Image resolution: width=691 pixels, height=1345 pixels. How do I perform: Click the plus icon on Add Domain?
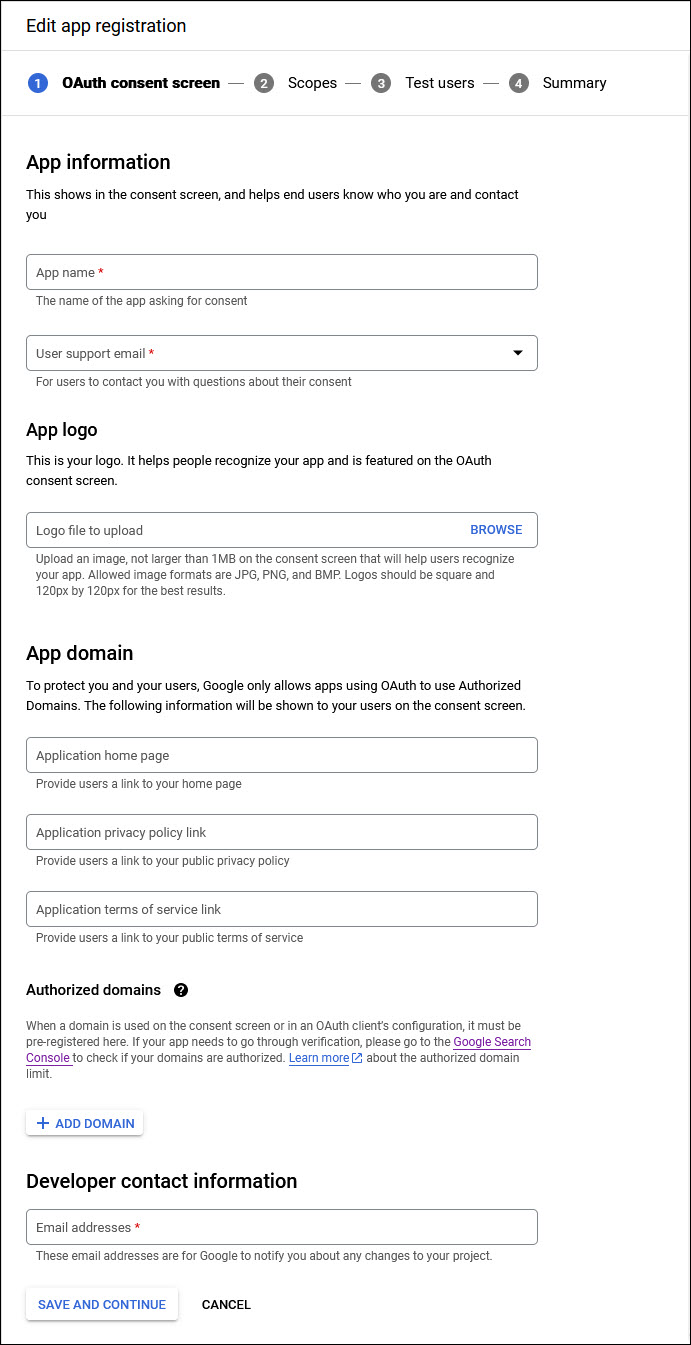(42, 1123)
